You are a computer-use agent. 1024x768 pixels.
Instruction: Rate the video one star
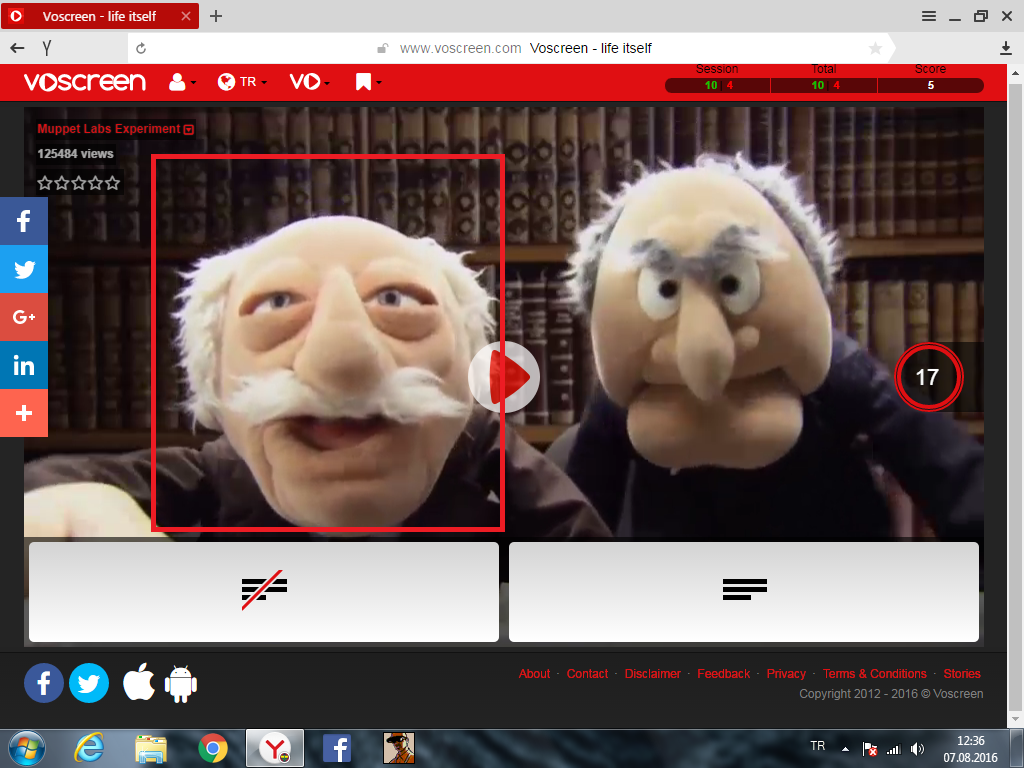(x=44, y=183)
